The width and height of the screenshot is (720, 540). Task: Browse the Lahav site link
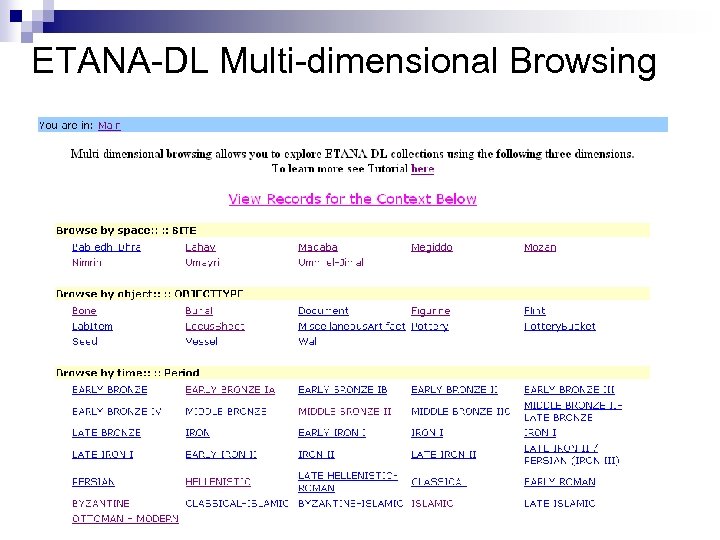(200, 248)
